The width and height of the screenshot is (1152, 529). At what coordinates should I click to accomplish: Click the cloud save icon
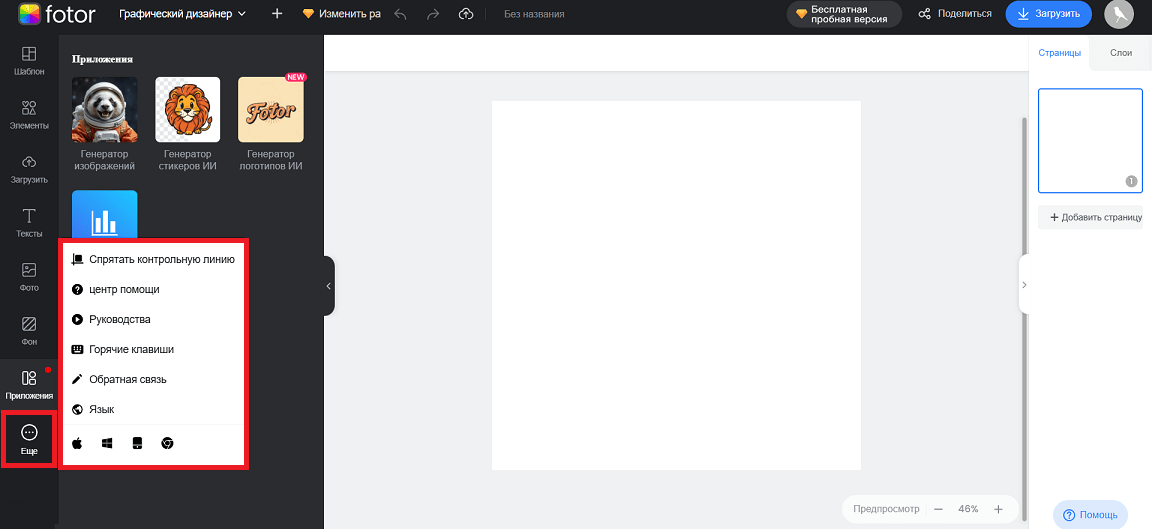[466, 14]
